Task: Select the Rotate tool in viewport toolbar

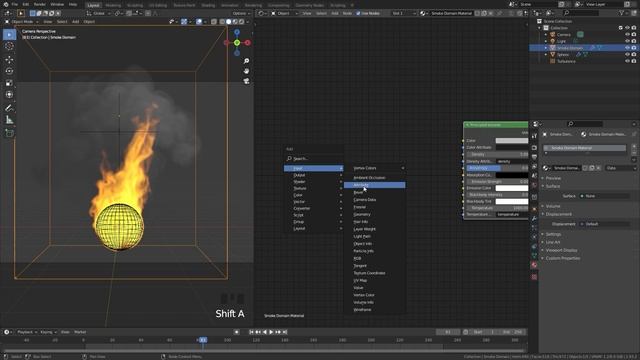Action: point(9,71)
